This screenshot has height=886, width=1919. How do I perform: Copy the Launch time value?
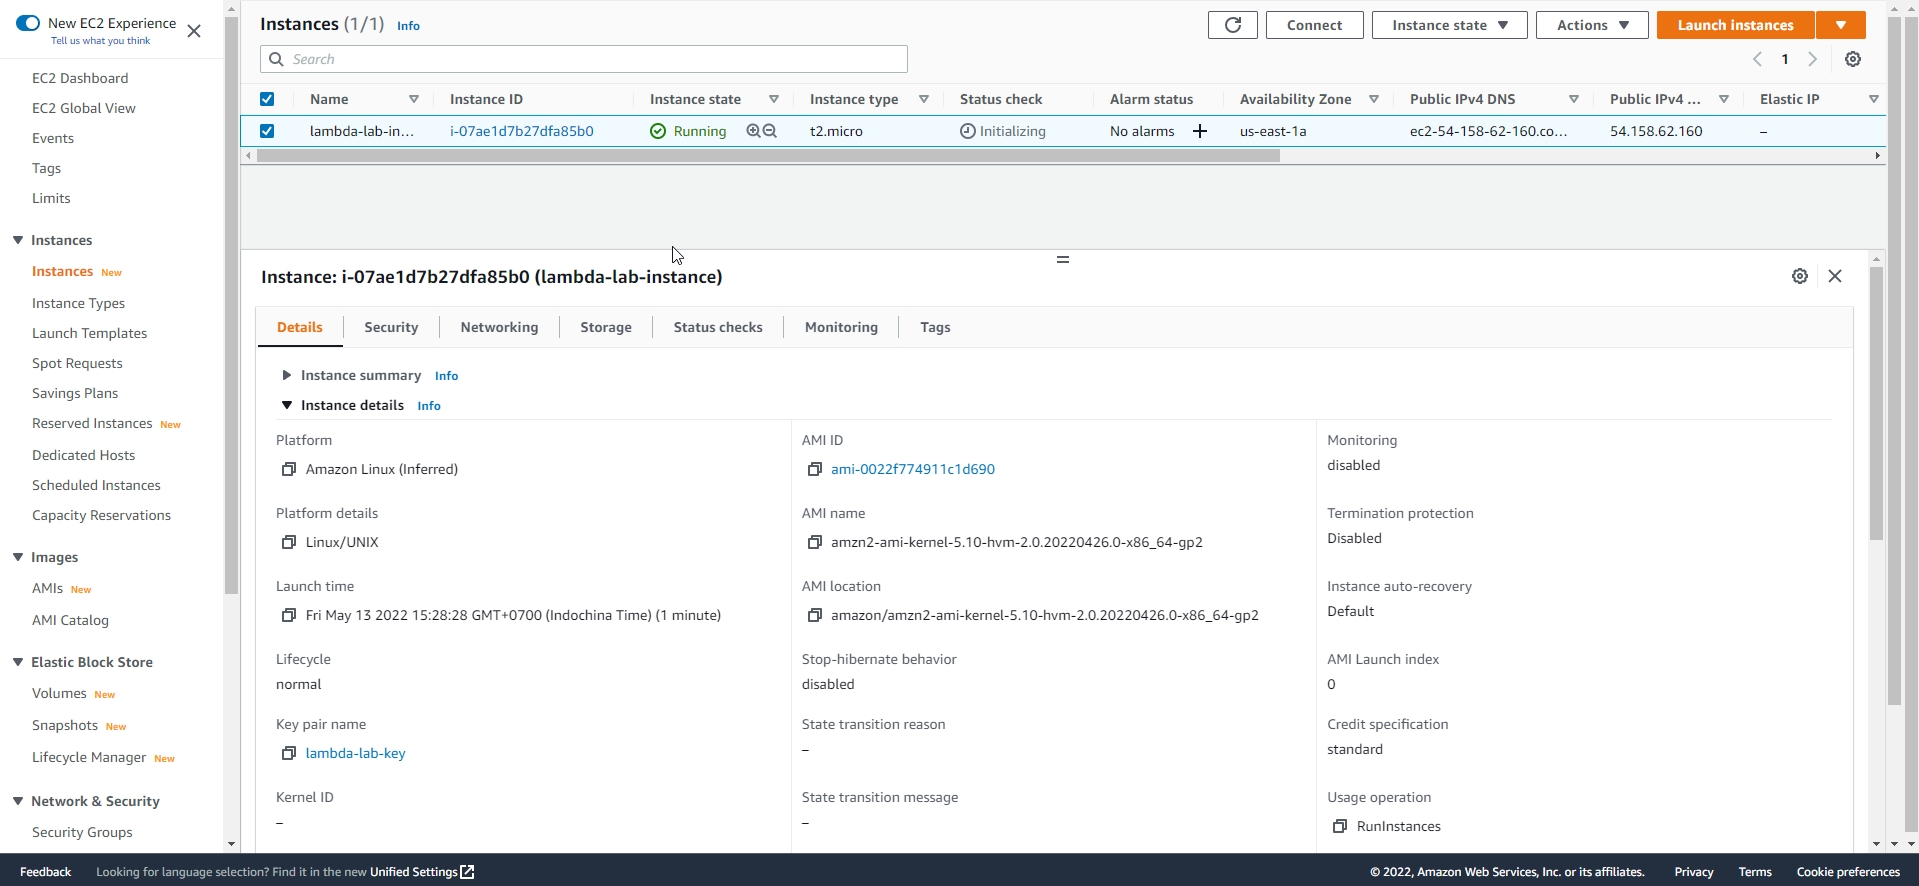(x=289, y=615)
